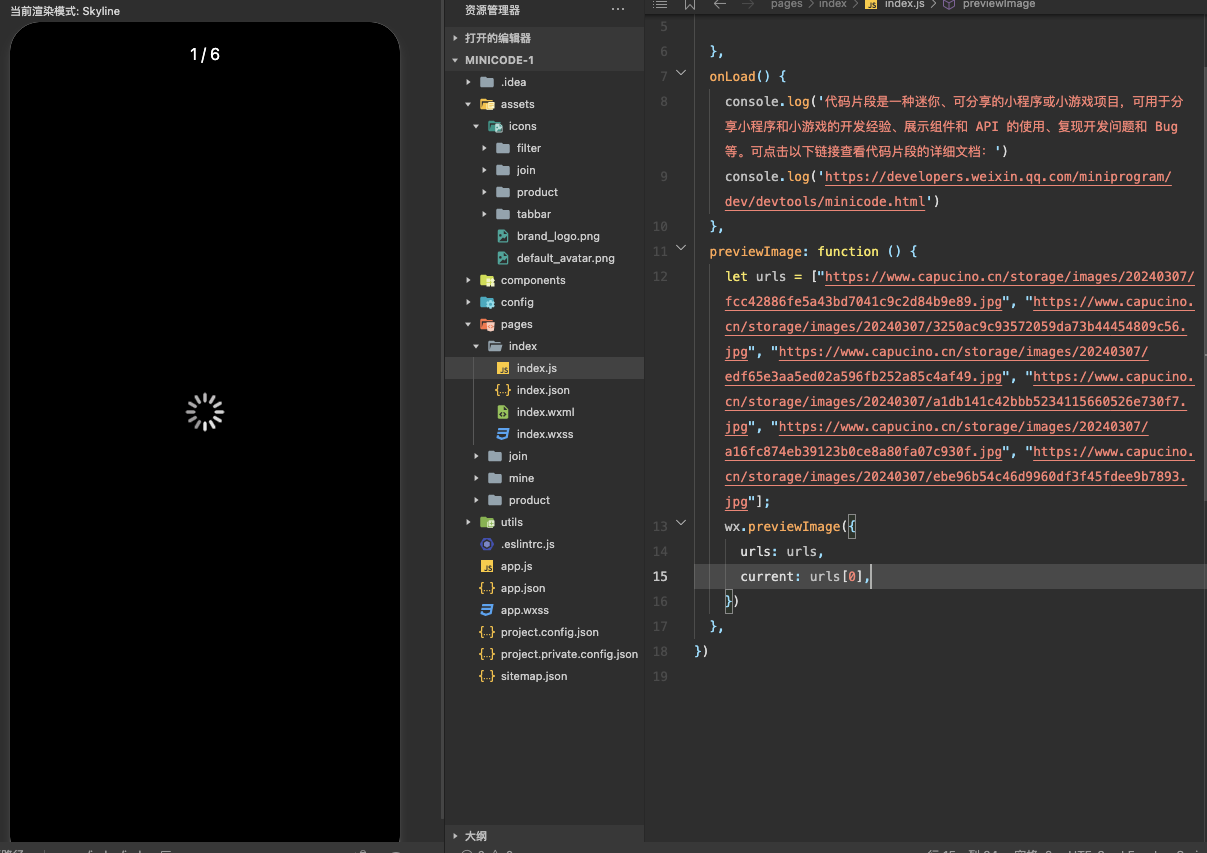Click the pages folder icon
1207x853 pixels.
coord(487,324)
